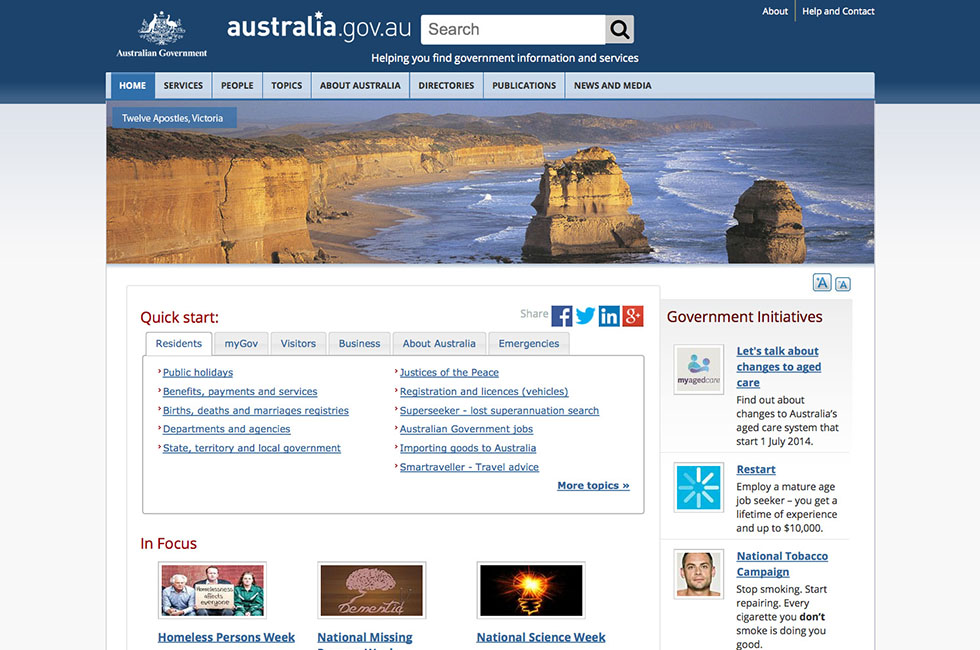This screenshot has height=650, width=980.
Task: Click the Australian Government crest logo
Action: click(162, 34)
